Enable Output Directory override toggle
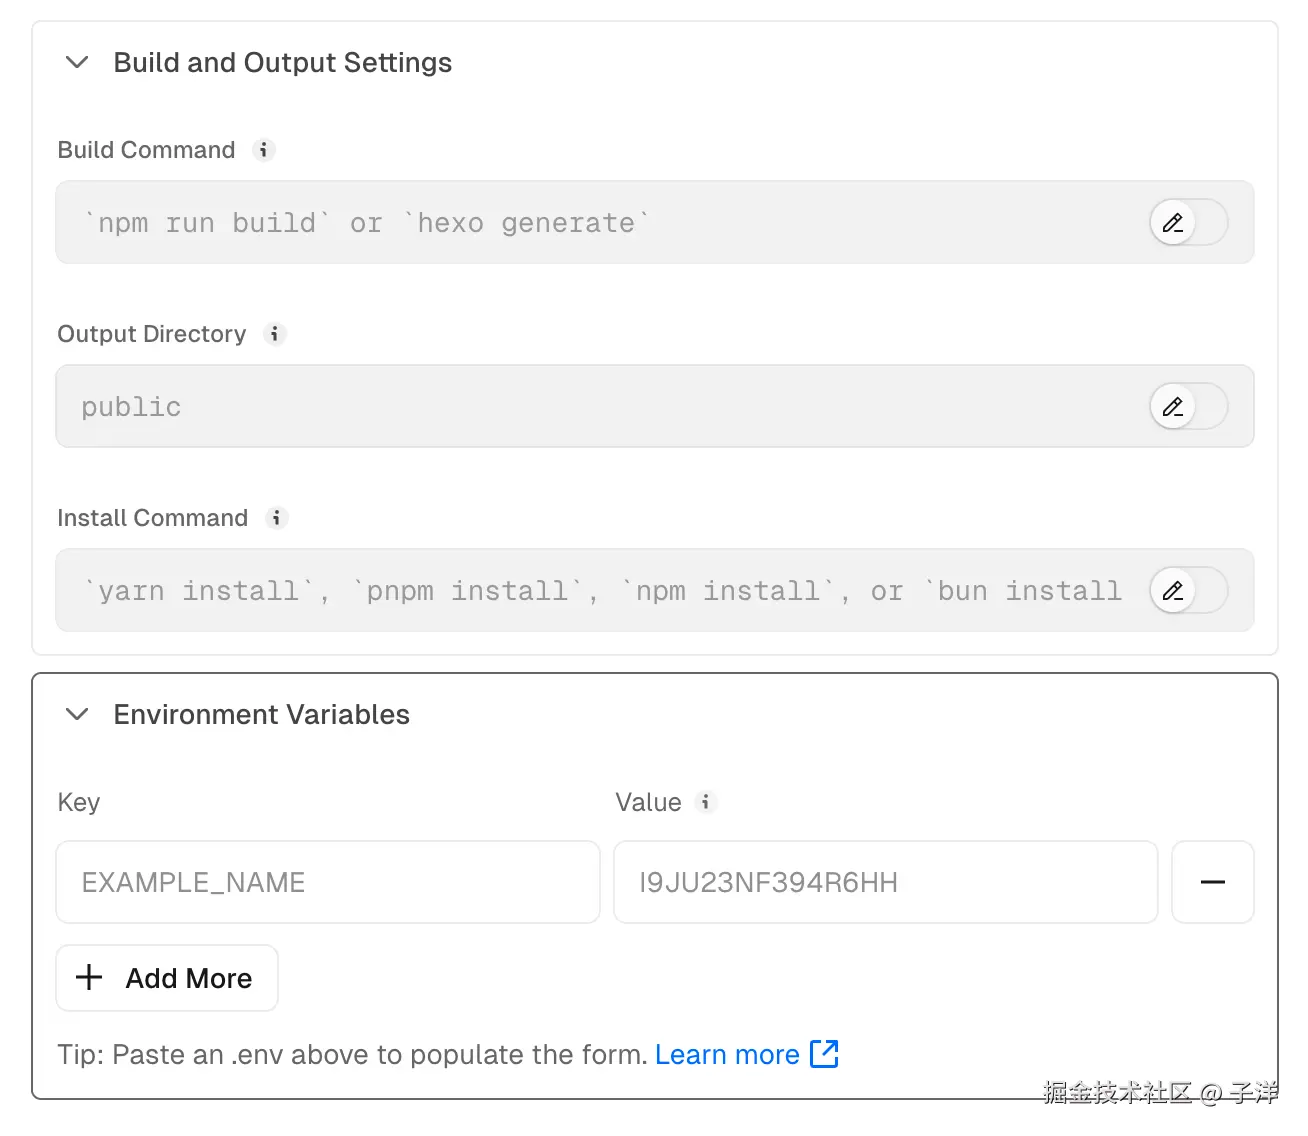This screenshot has height=1136, width=1308. [x=1188, y=407]
